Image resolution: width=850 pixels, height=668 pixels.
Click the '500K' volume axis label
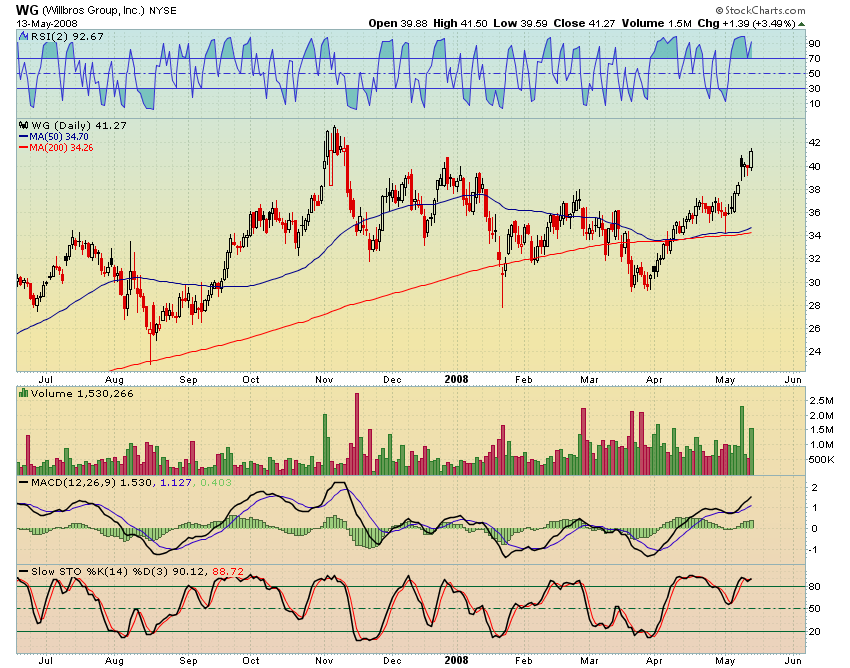point(821,460)
